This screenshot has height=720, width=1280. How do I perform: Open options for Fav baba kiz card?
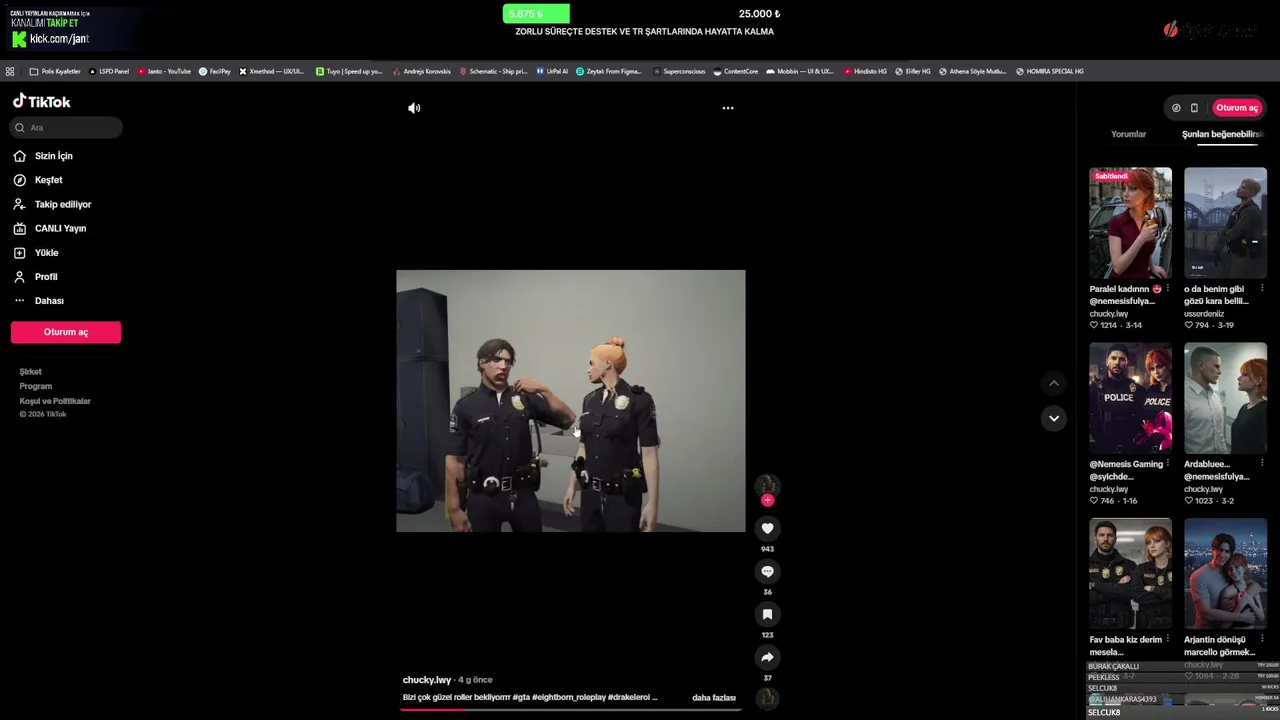point(1167,640)
